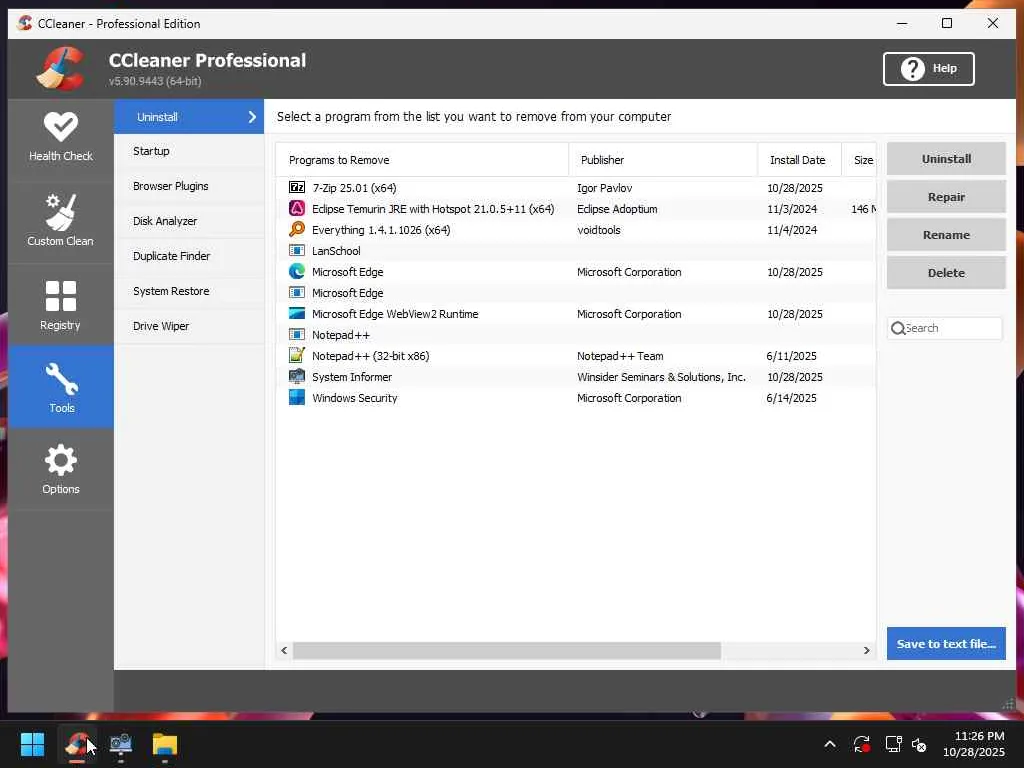Sort by Programs to Remove column
Screen dimensions: 1024x768
422,160
